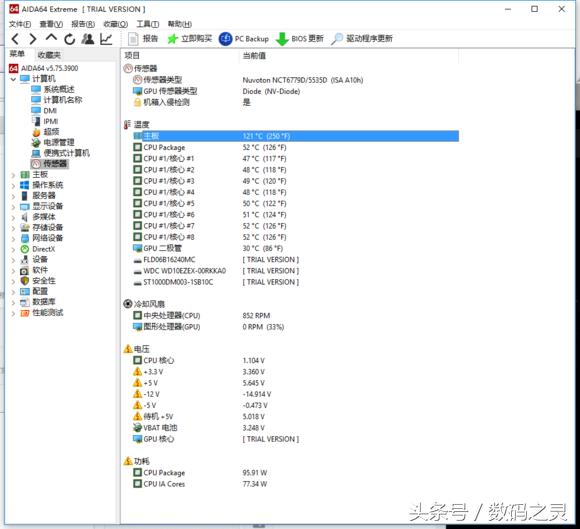Open the 工具(T) menu

pyautogui.click(x=148, y=24)
